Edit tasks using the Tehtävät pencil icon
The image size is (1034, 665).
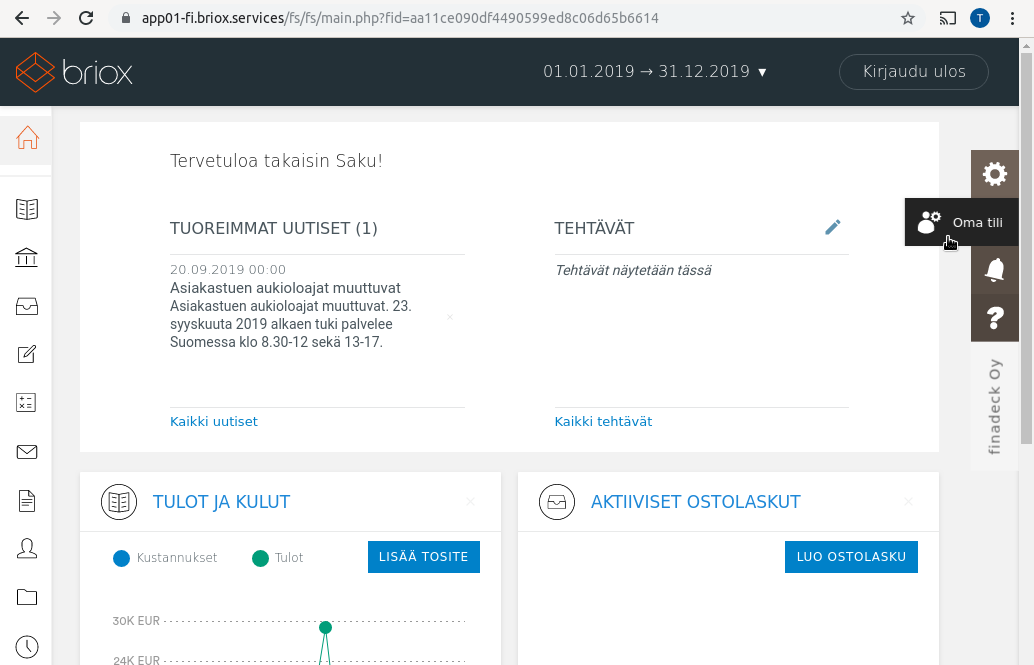pos(833,227)
